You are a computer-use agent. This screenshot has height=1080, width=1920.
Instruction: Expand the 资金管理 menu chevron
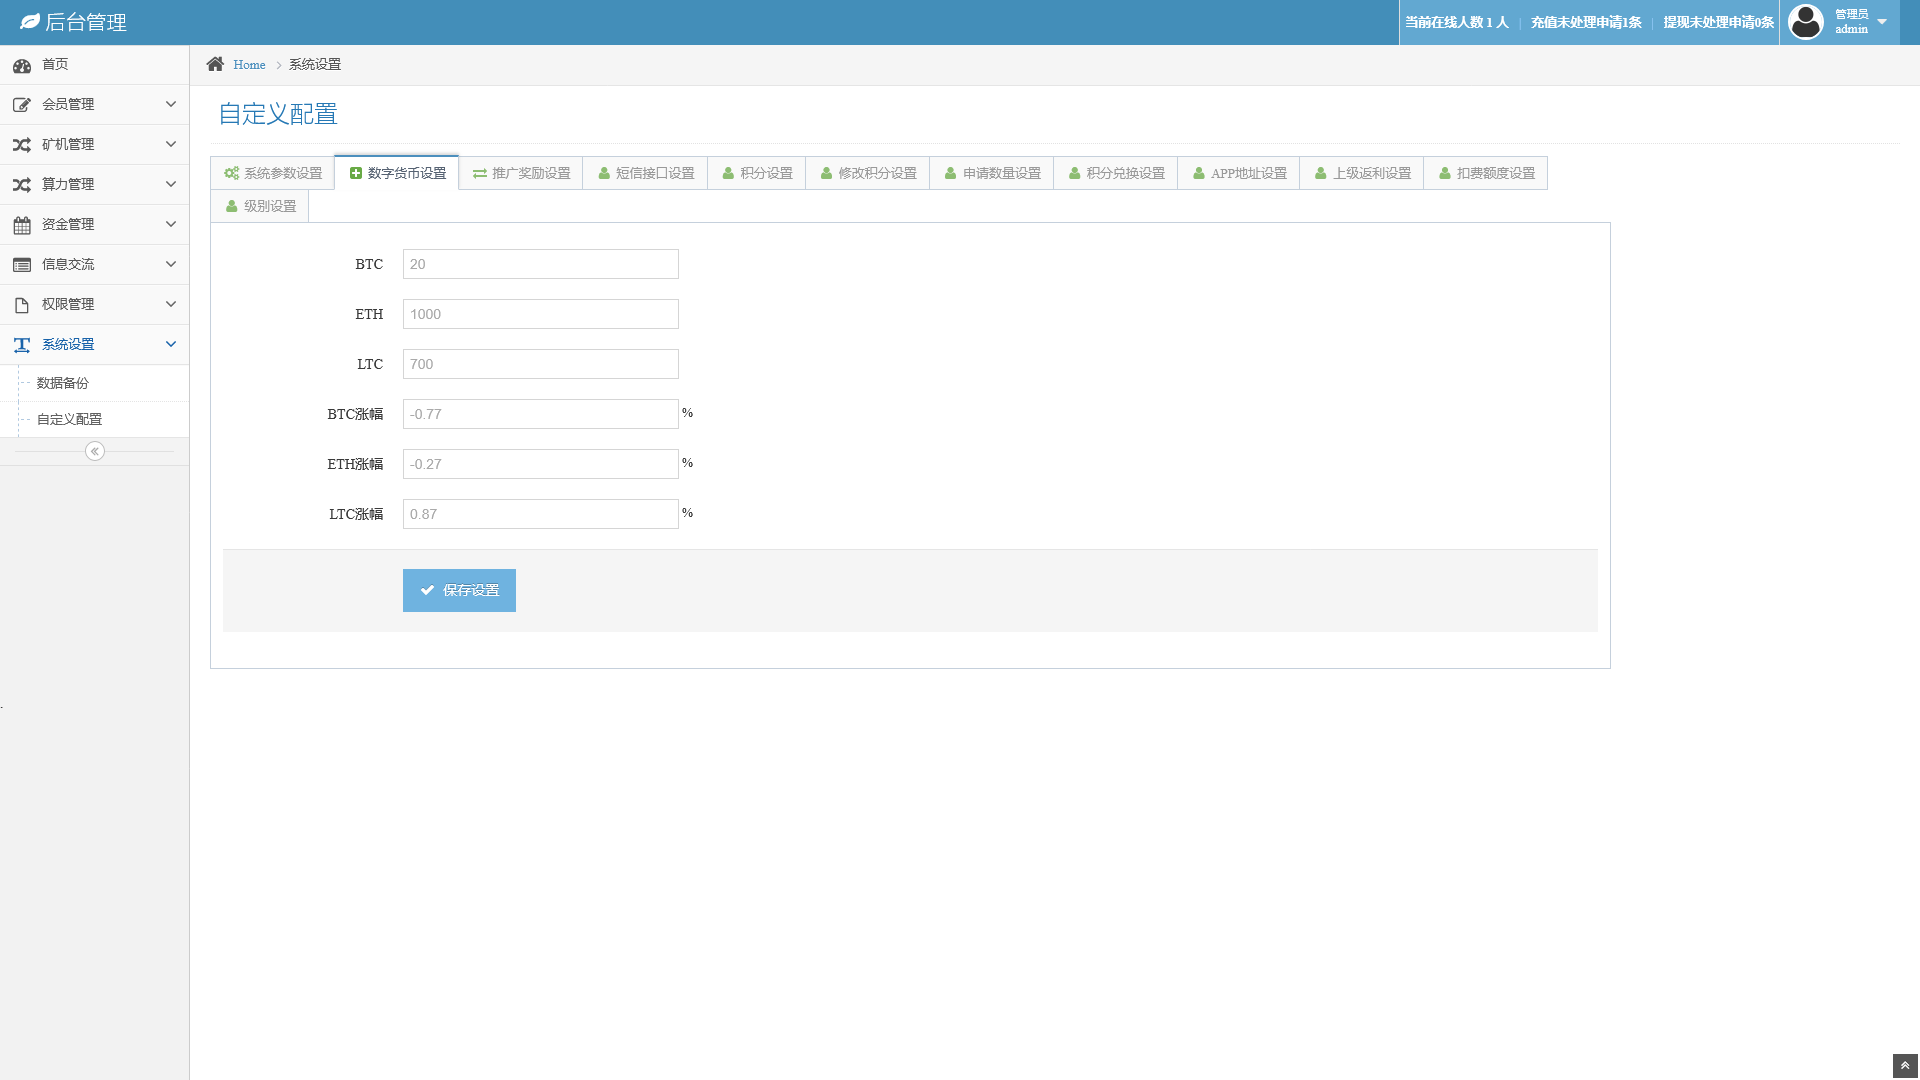point(171,224)
